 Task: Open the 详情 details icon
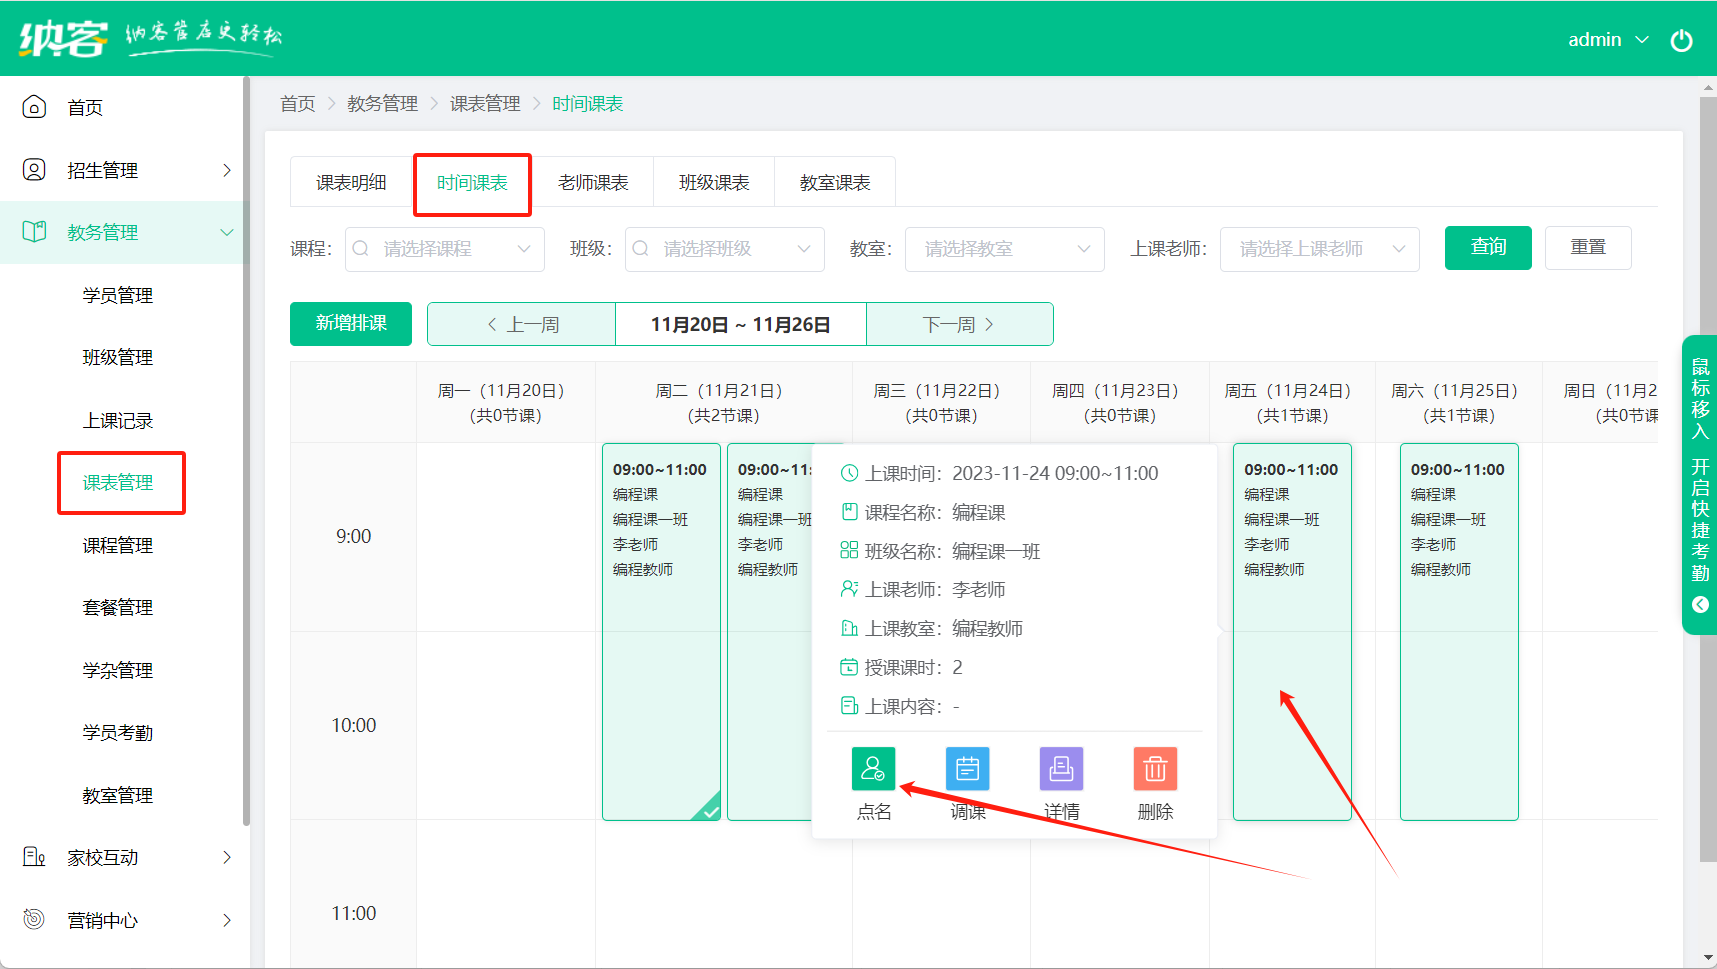click(1061, 769)
